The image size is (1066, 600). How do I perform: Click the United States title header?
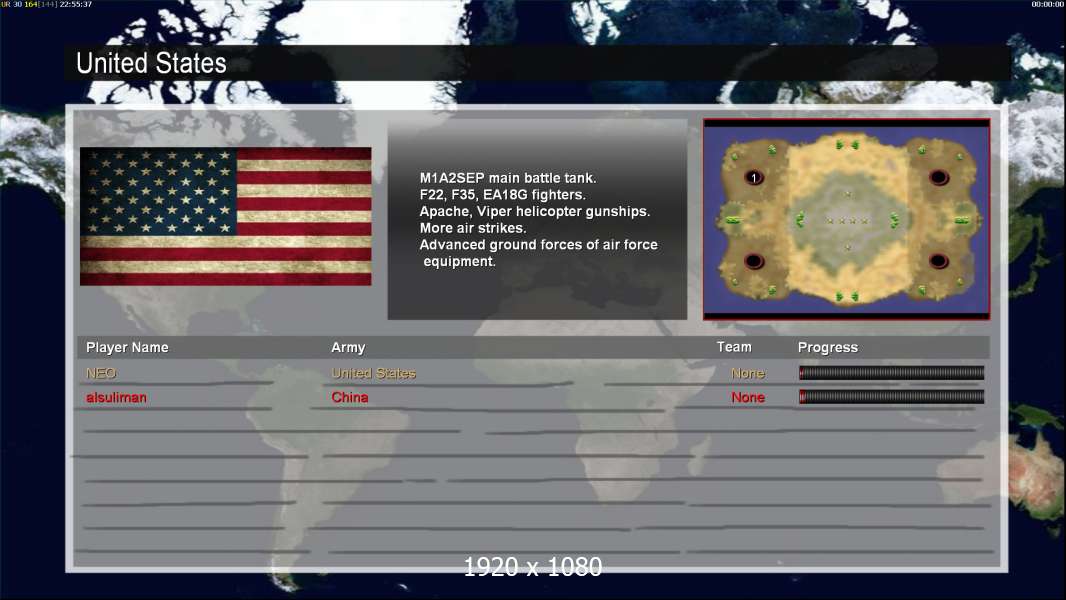[x=151, y=63]
